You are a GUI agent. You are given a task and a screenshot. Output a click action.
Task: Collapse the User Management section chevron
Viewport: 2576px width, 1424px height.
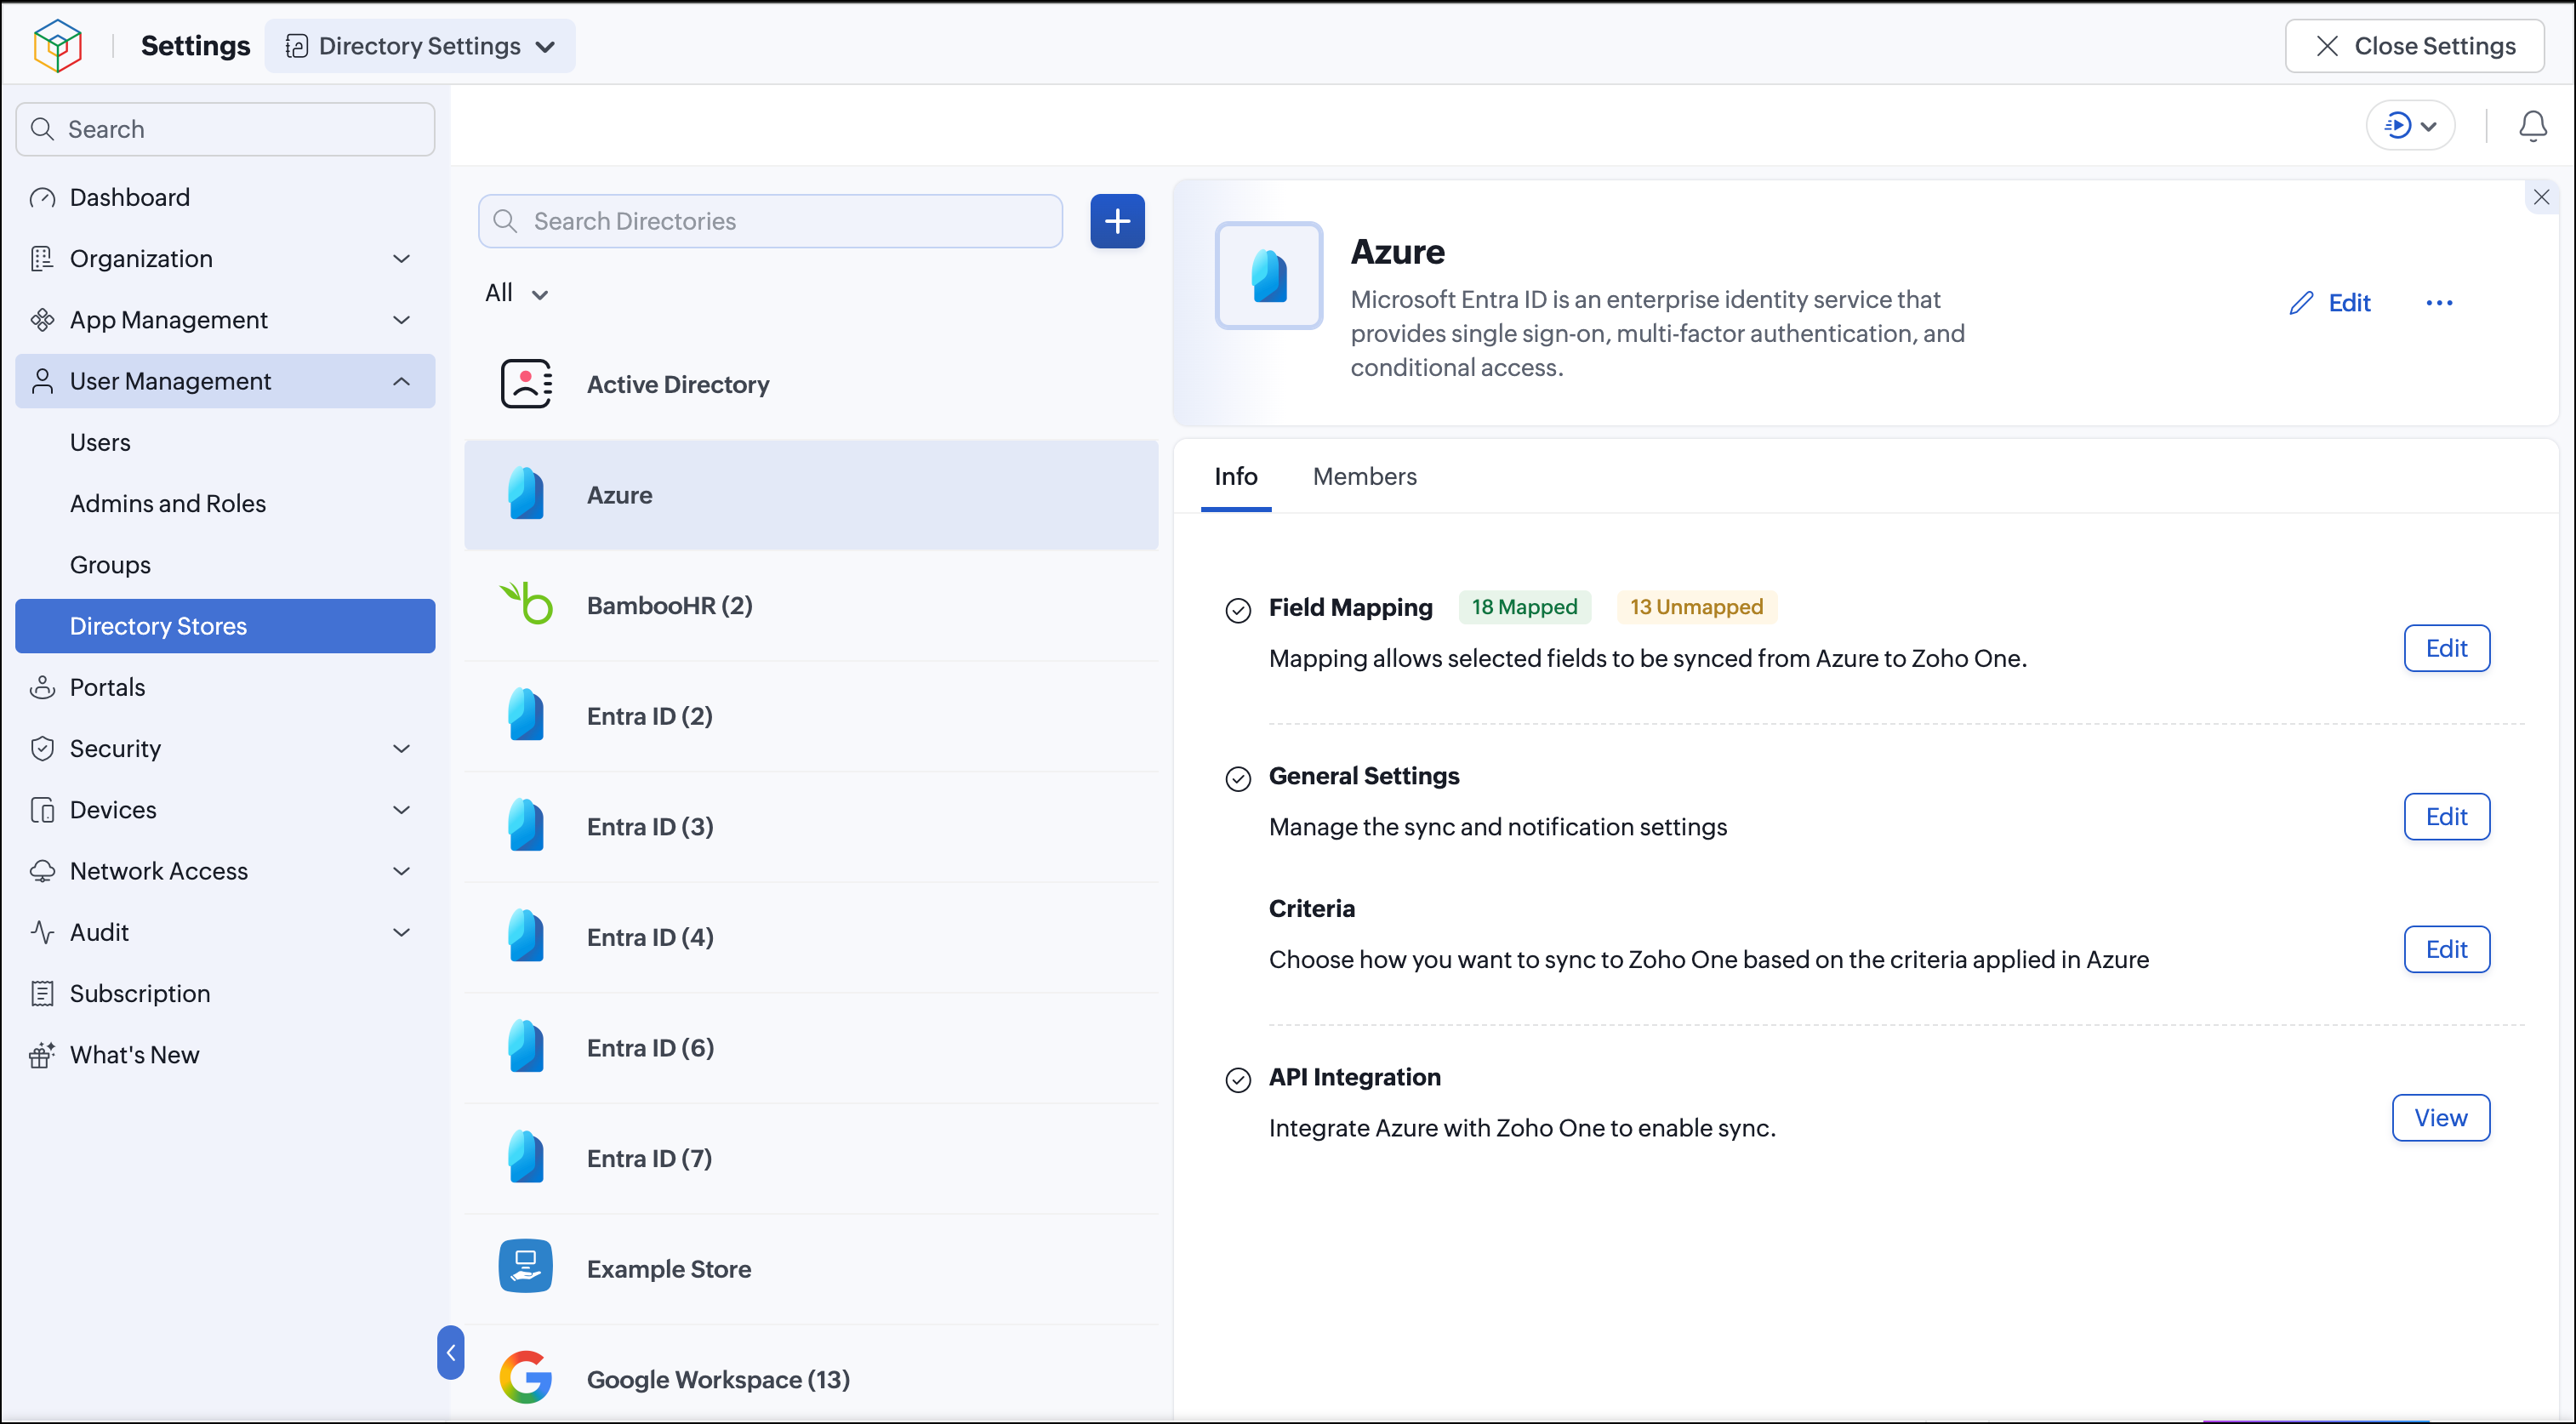402,381
